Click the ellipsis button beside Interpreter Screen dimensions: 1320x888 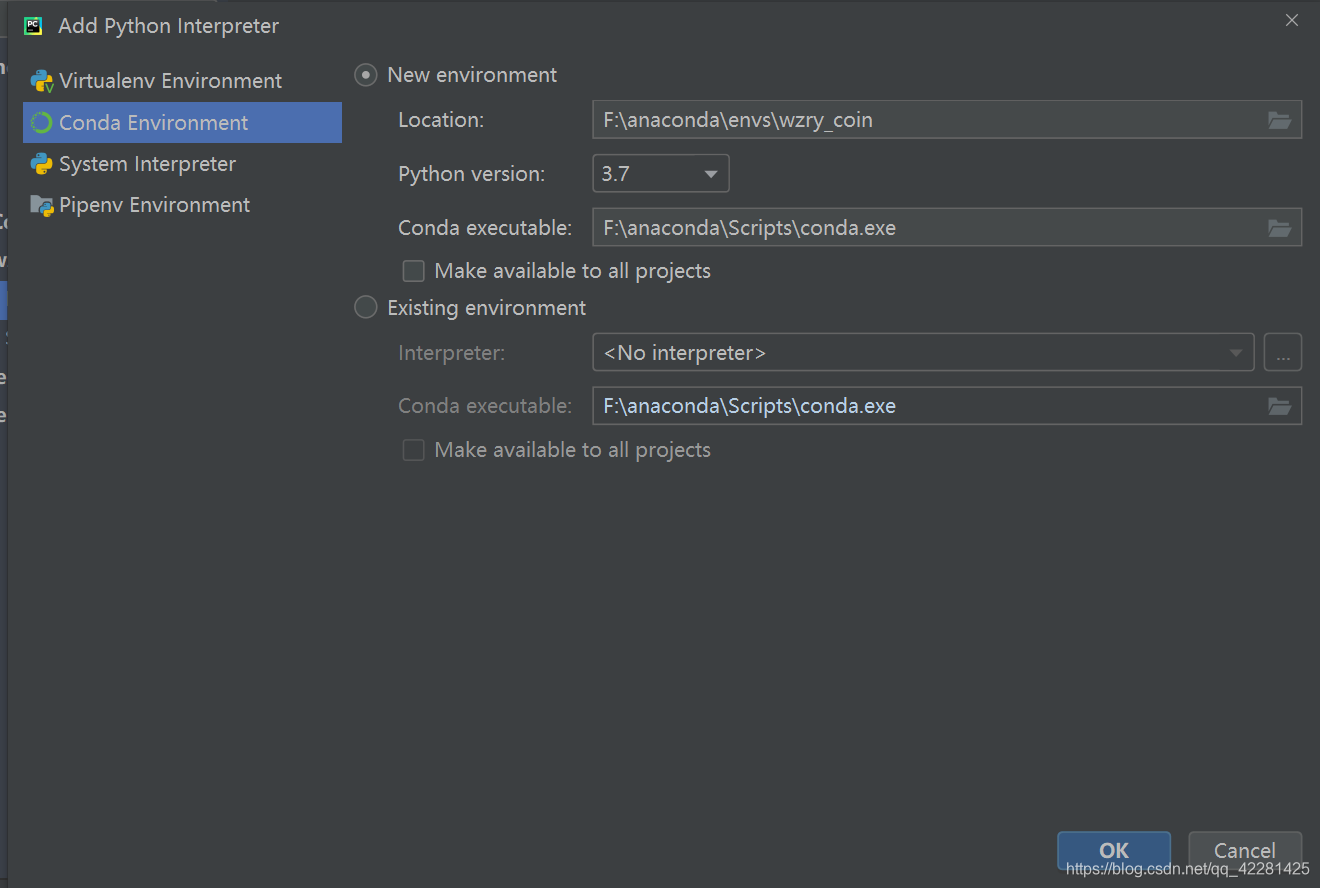(1283, 352)
